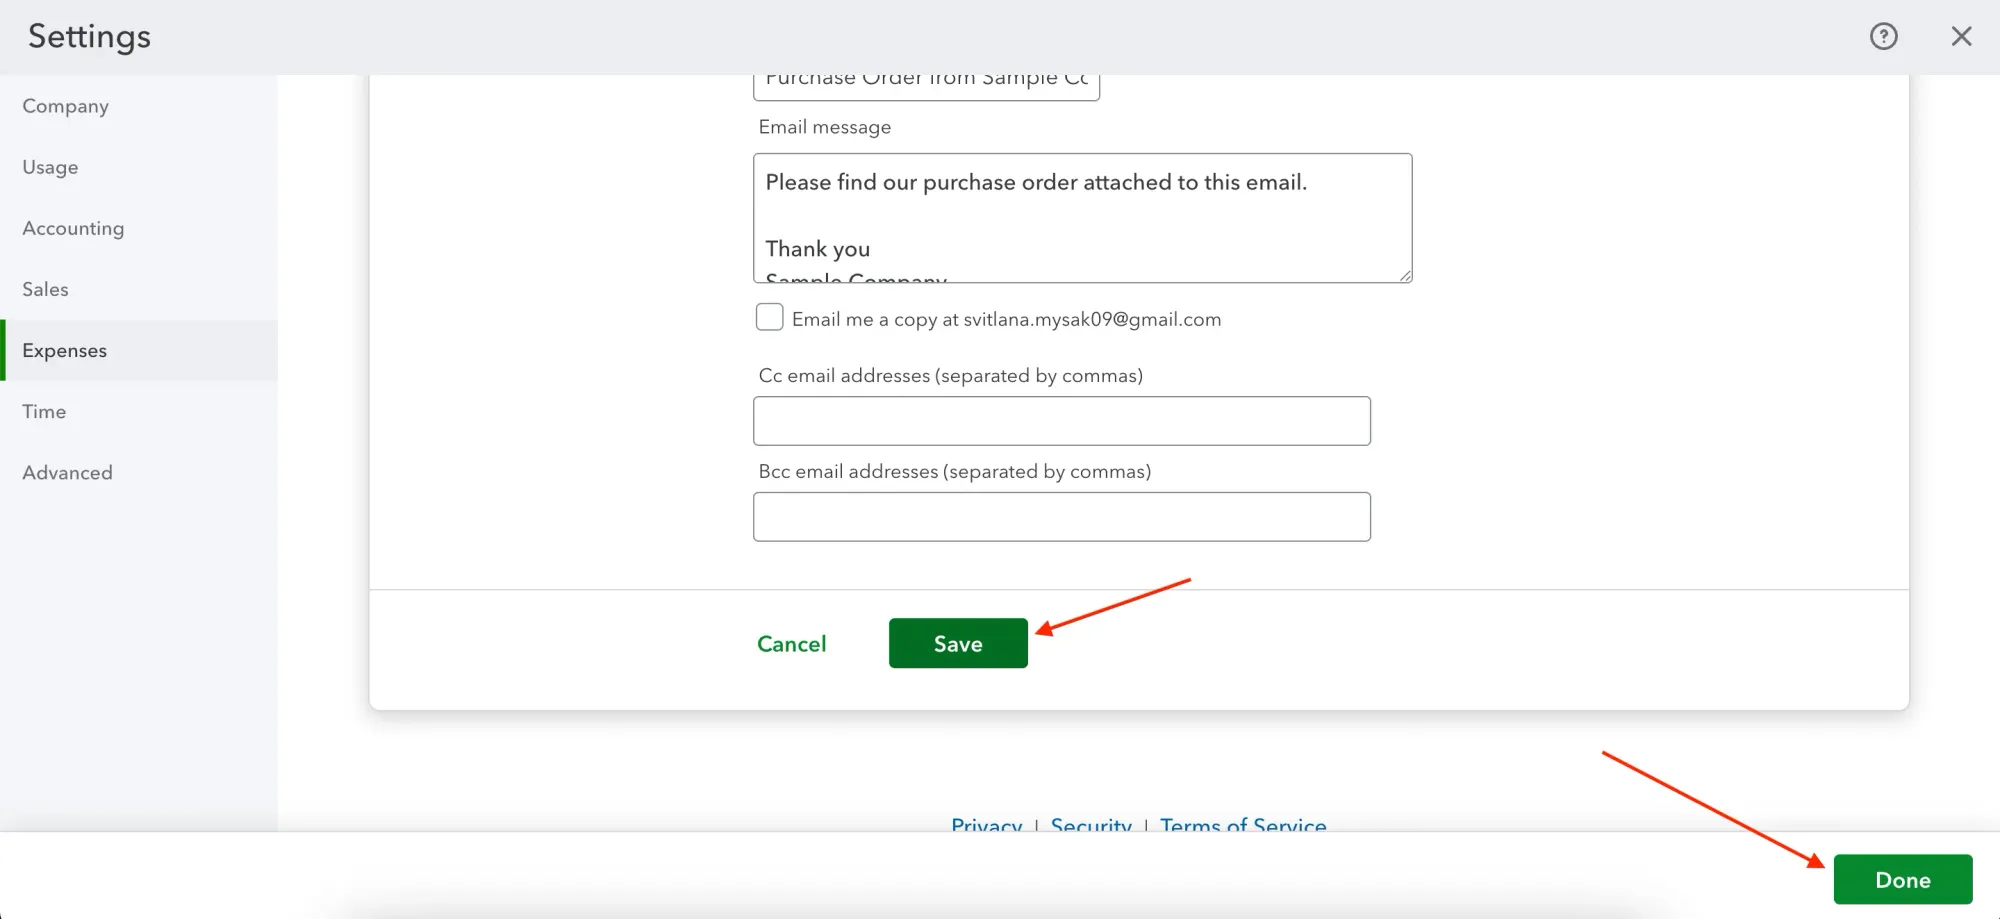Open the Privacy link
Image resolution: width=2000 pixels, height=919 pixels.
tap(986, 826)
